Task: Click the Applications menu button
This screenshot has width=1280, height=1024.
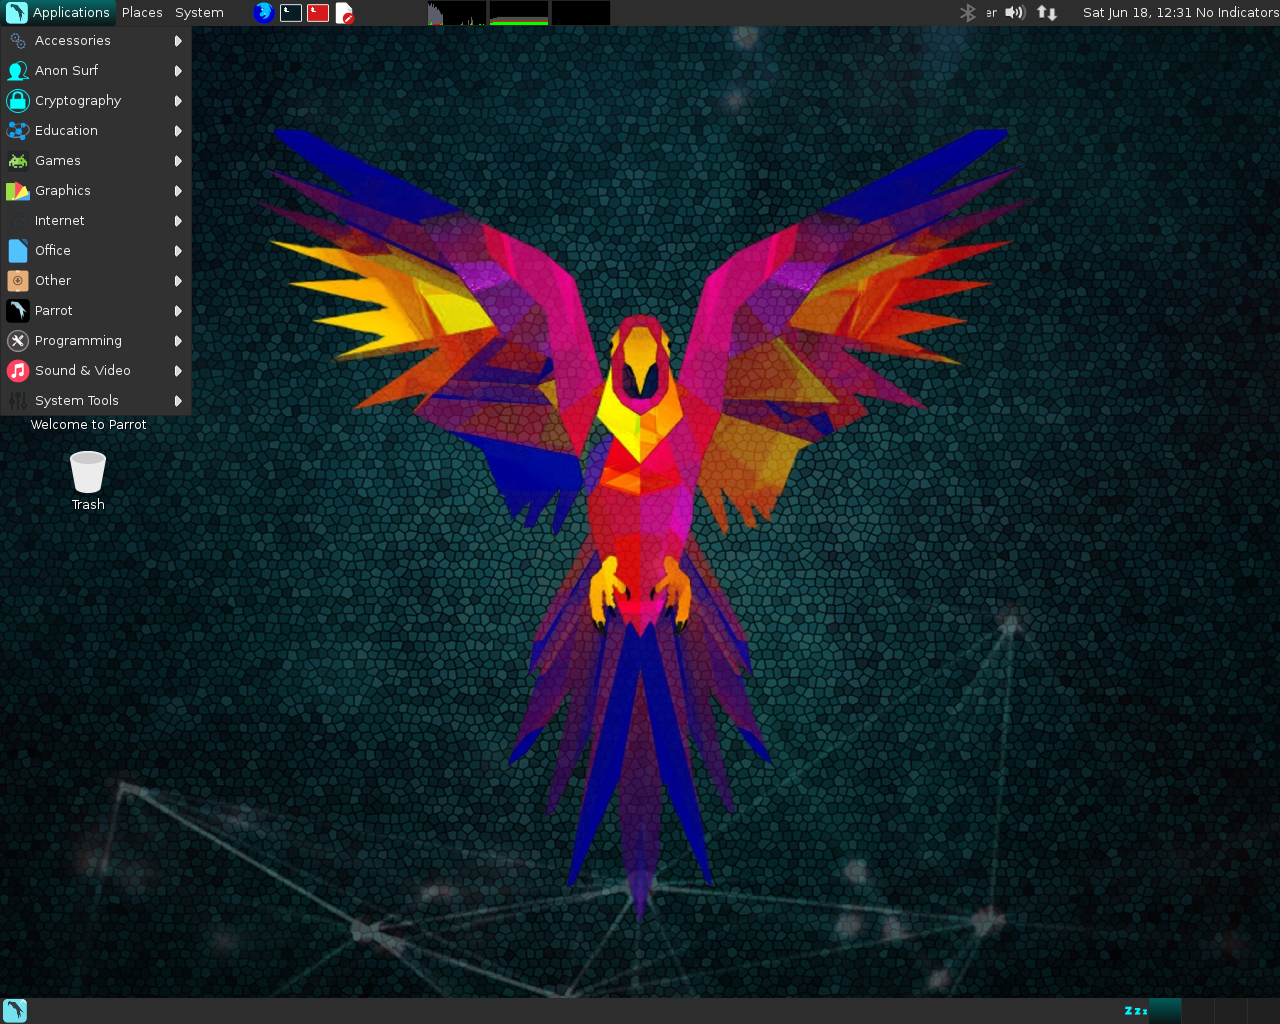Action: coord(58,13)
